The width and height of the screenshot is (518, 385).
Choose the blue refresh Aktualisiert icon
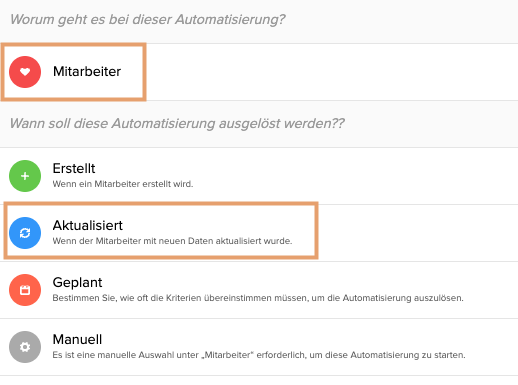(25, 233)
